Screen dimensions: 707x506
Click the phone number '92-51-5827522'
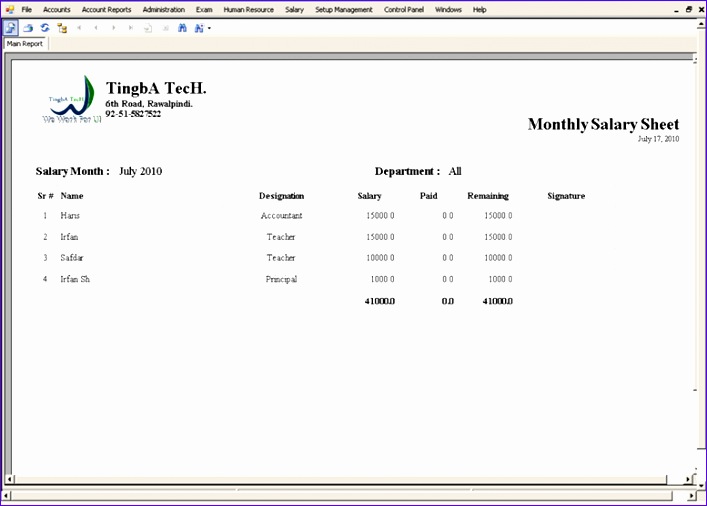[133, 114]
